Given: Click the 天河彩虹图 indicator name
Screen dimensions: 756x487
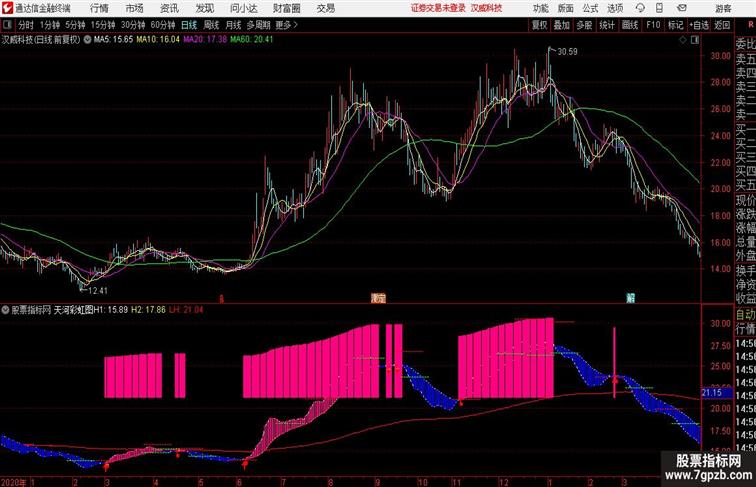Looking at the screenshot, I should click(x=73, y=310).
